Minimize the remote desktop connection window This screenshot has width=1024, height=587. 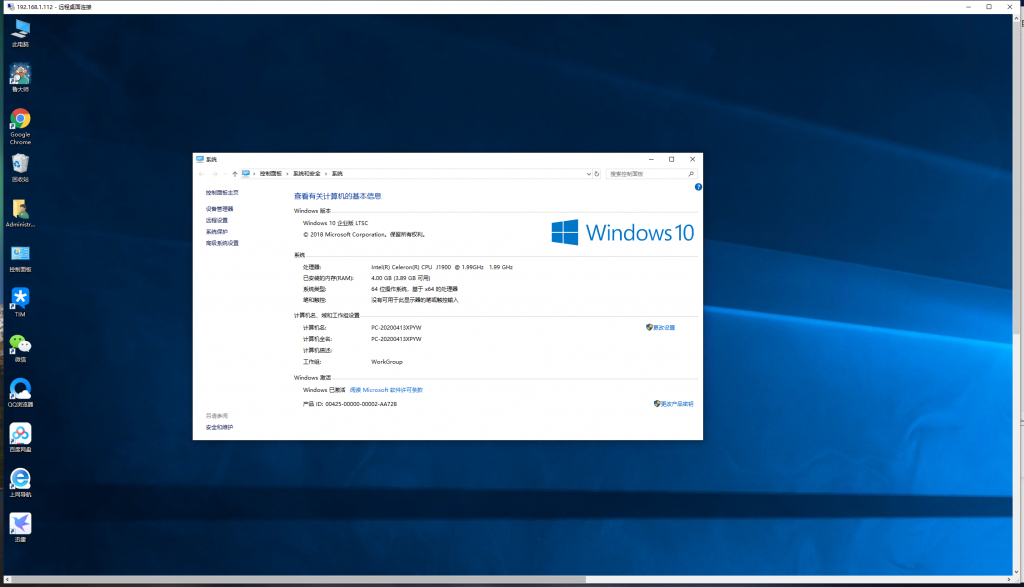968,7
